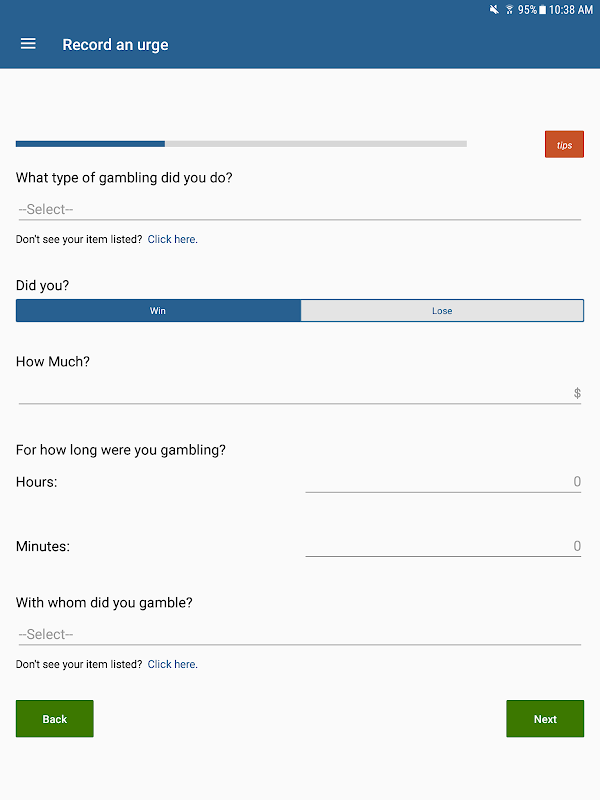Image resolution: width=600 pixels, height=800 pixels.
Task: Tap the battery indicator icon
Action: coord(542,10)
